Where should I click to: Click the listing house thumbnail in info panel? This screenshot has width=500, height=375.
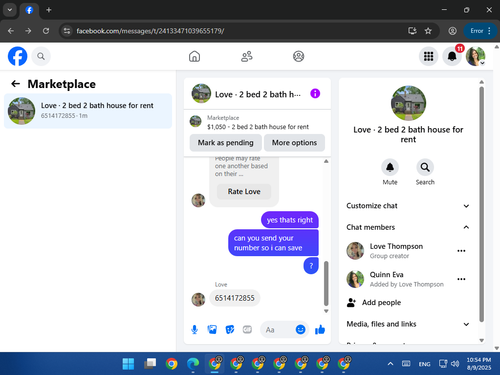point(408,103)
